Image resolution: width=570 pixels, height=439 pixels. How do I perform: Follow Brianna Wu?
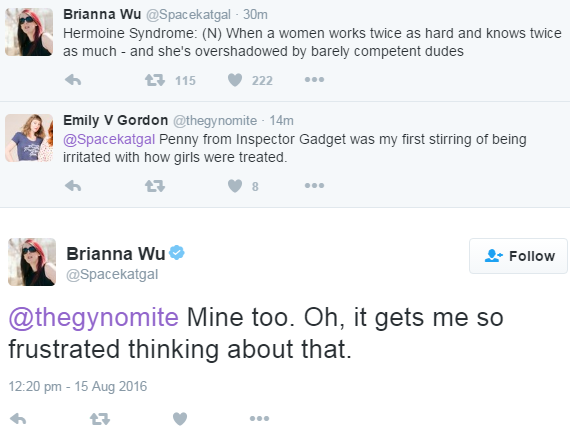tap(518, 256)
